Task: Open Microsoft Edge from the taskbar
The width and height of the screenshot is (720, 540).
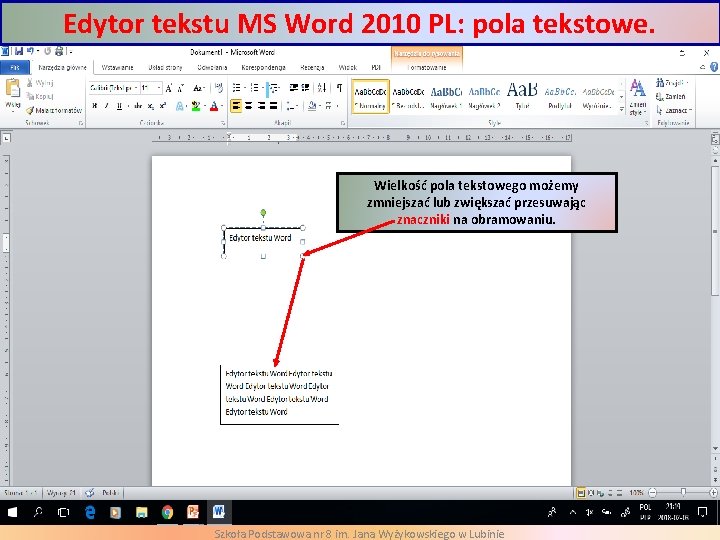Action: pyautogui.click(x=90, y=512)
